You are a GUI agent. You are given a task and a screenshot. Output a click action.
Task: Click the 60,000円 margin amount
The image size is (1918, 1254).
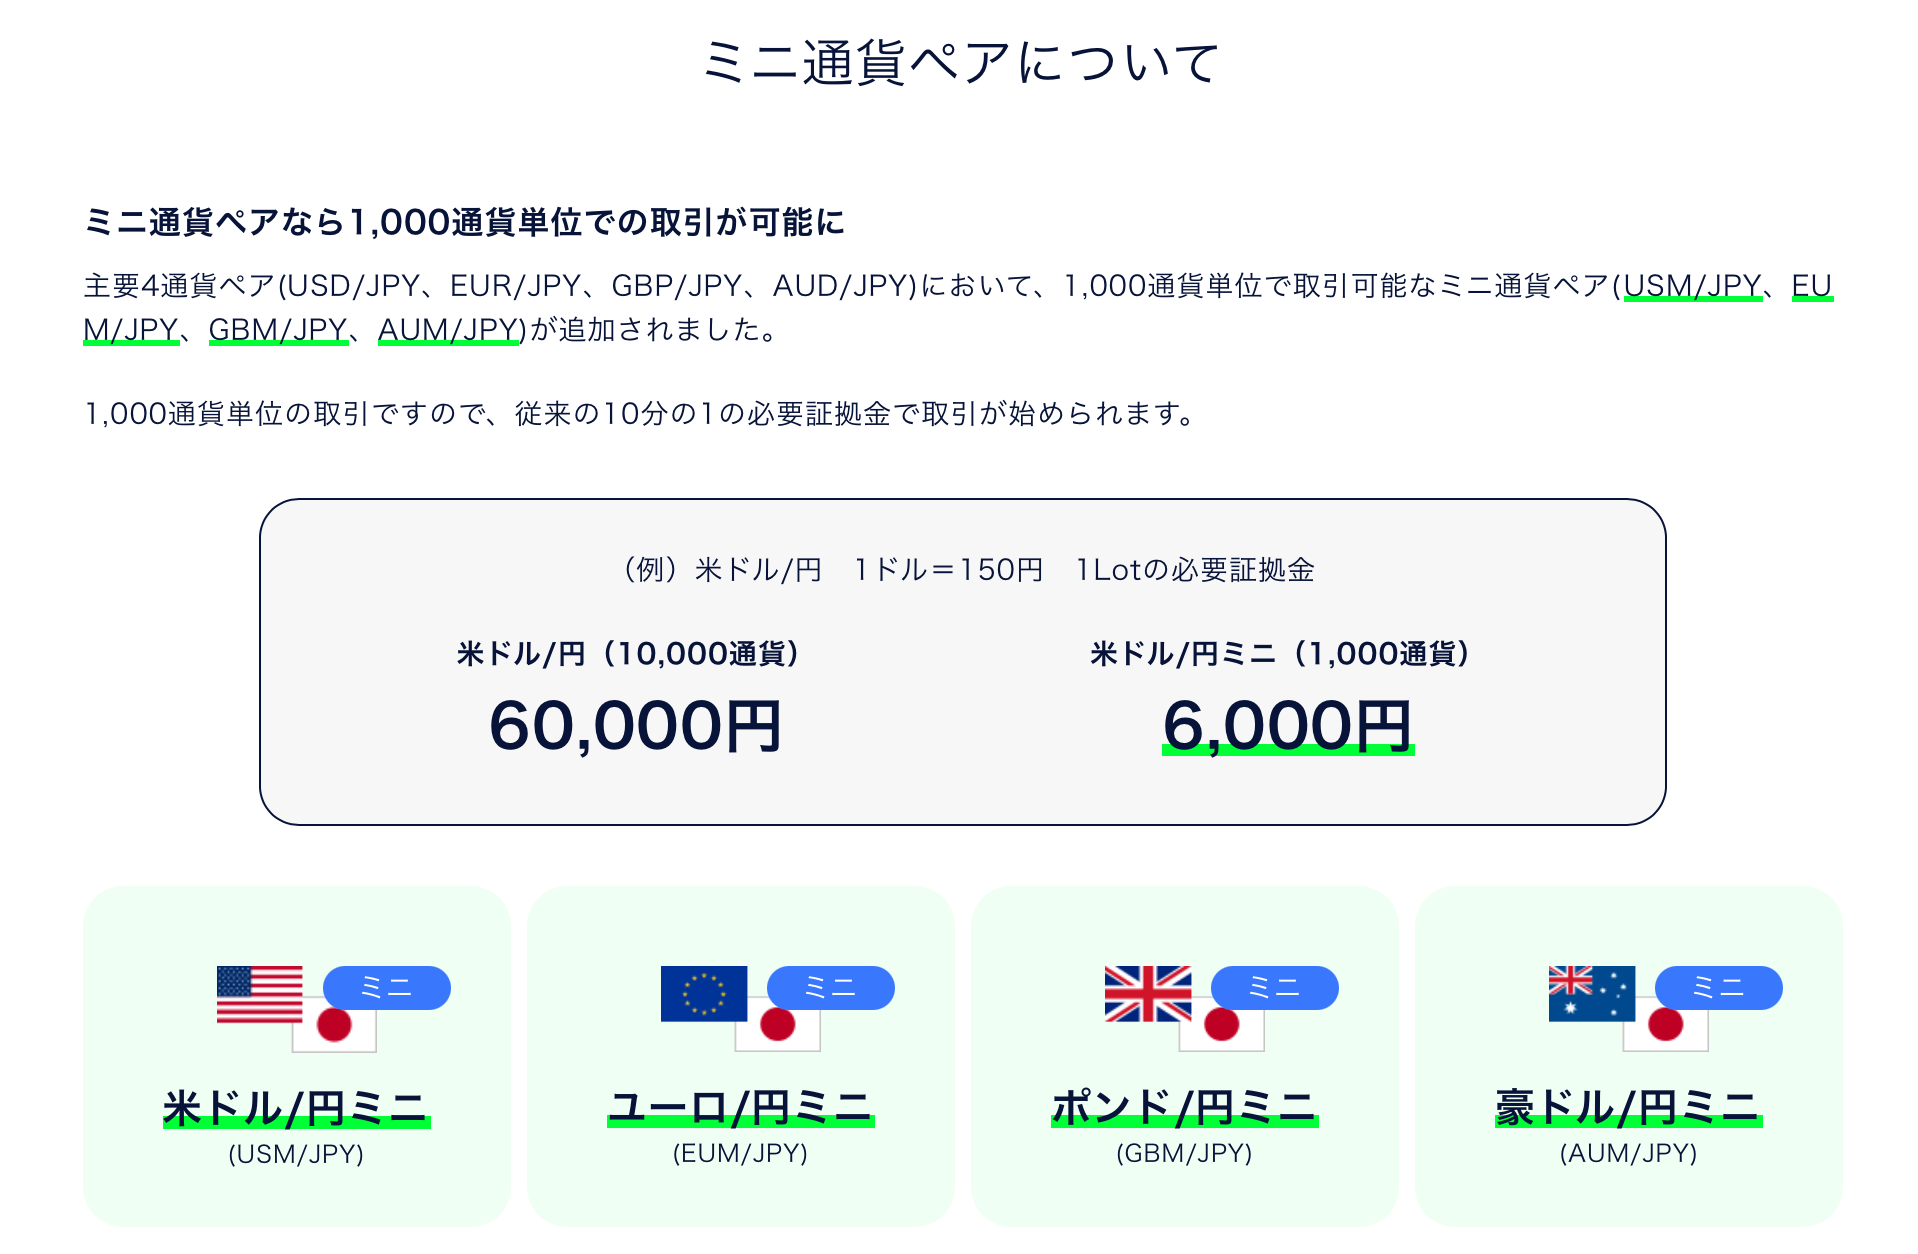click(635, 725)
